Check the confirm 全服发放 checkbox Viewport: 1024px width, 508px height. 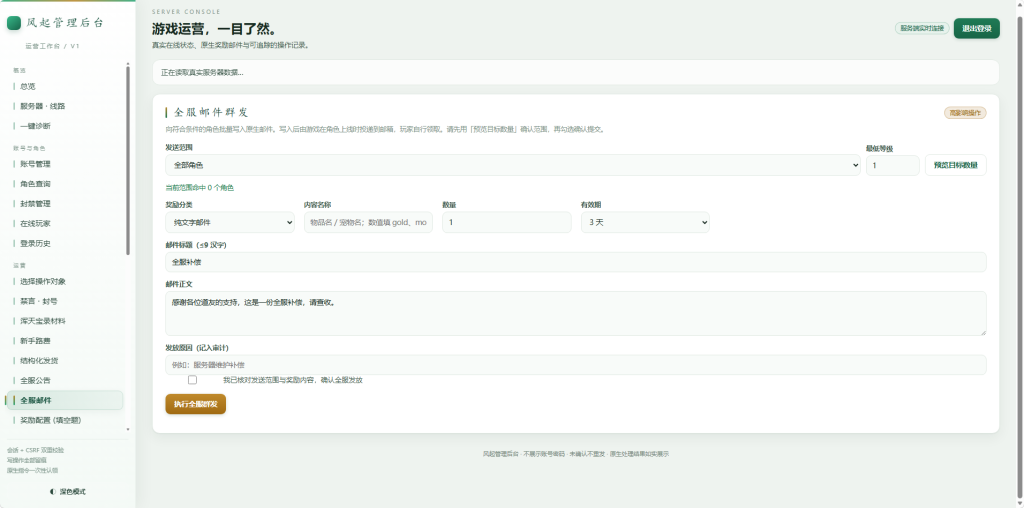192,380
